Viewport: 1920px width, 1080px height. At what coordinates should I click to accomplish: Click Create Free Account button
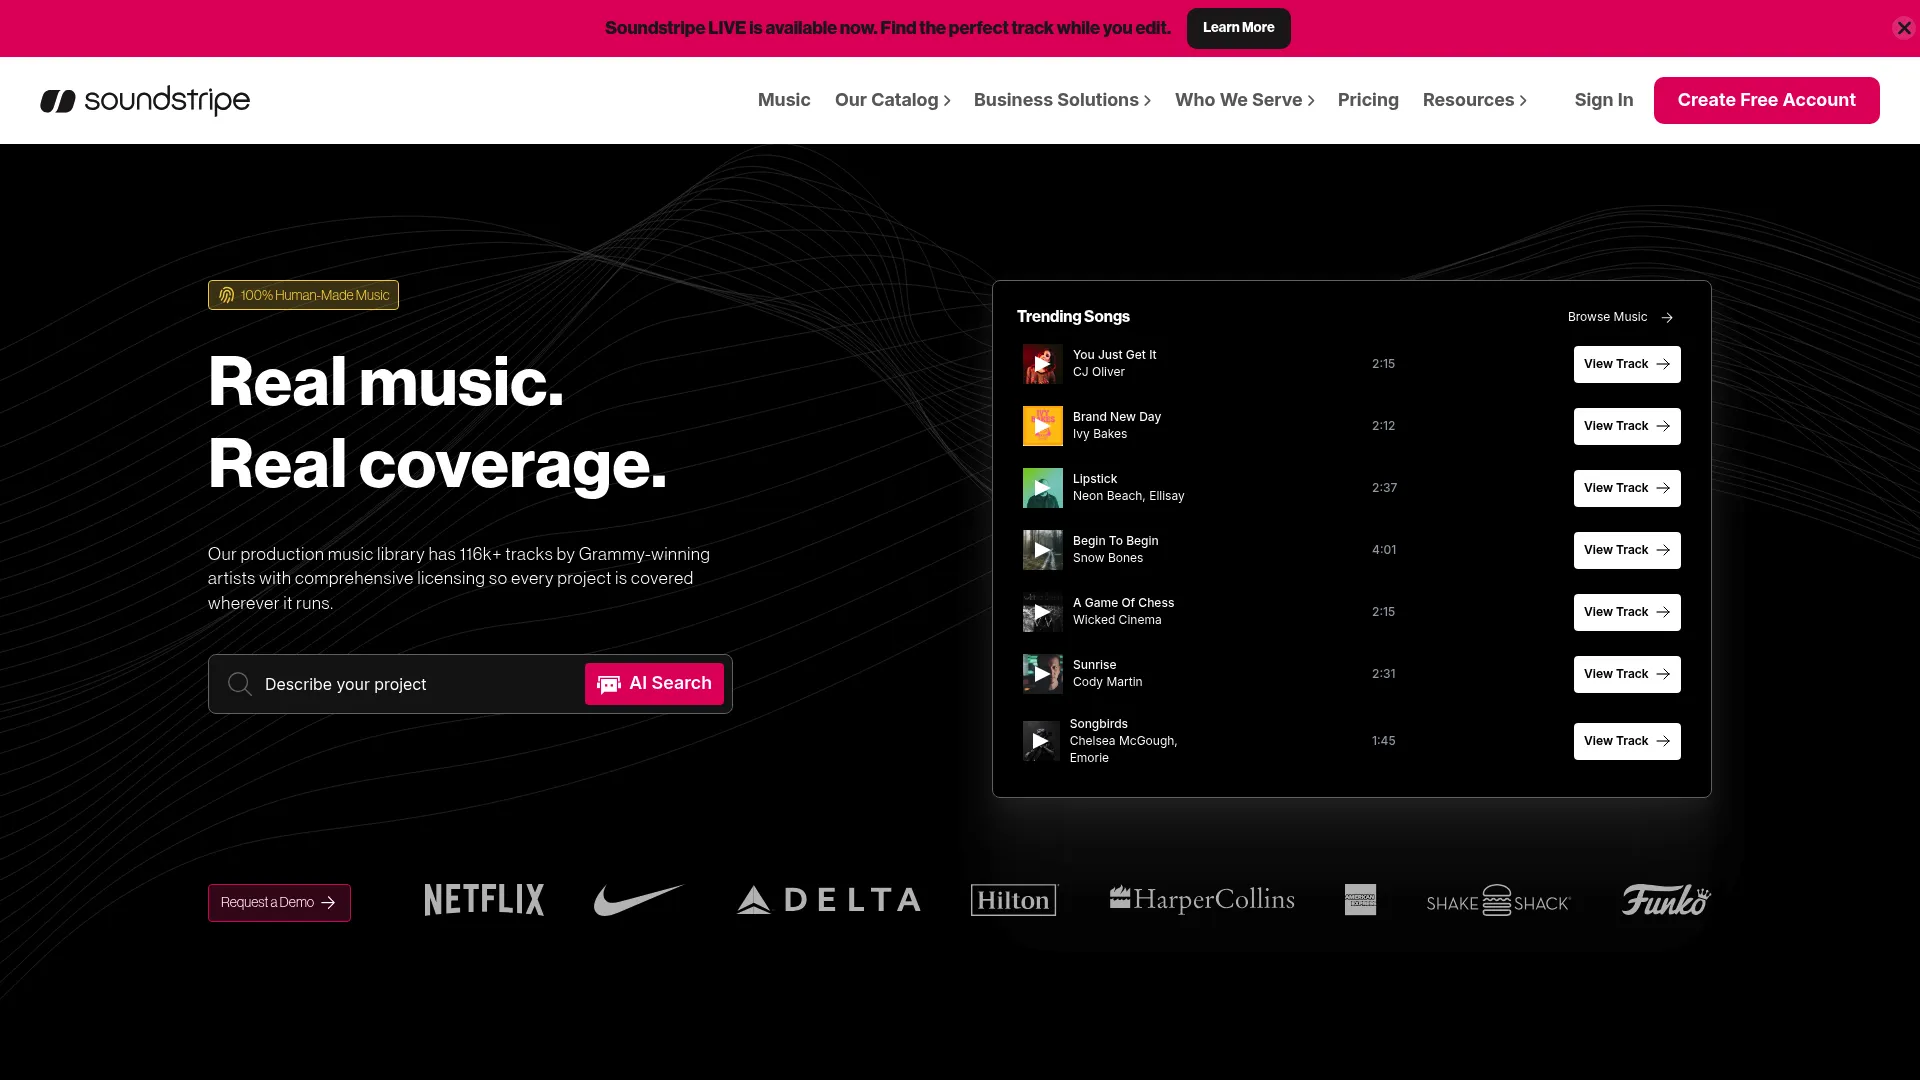[x=1766, y=100]
